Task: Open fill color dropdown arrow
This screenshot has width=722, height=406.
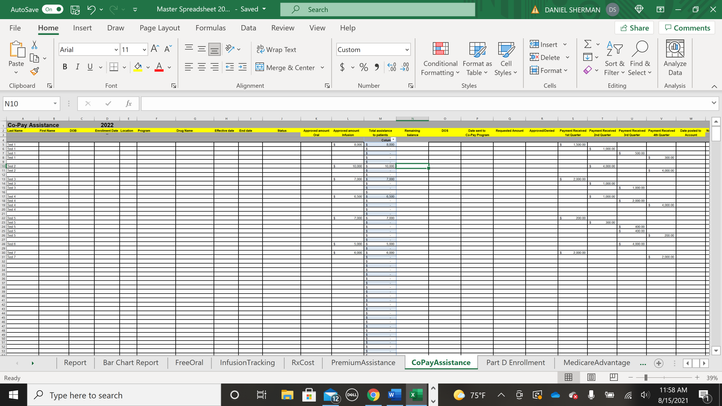Action: tap(148, 67)
